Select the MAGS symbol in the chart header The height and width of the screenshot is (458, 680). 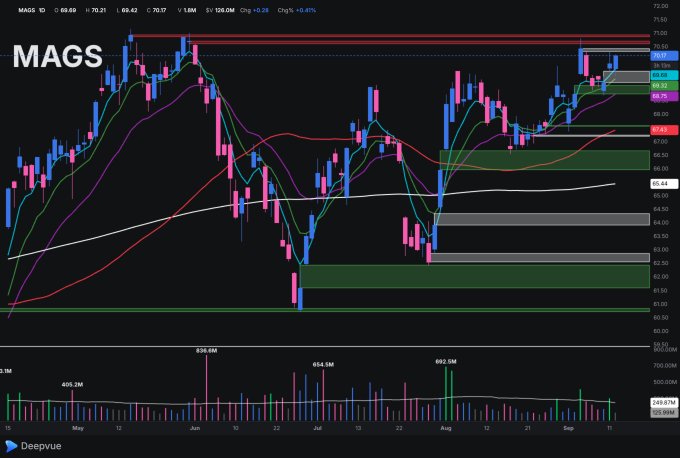tap(26, 10)
